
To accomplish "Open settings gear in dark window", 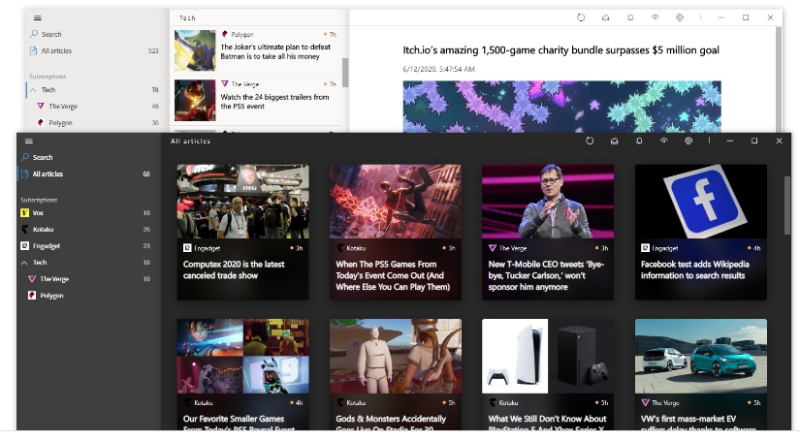I will (688, 141).
